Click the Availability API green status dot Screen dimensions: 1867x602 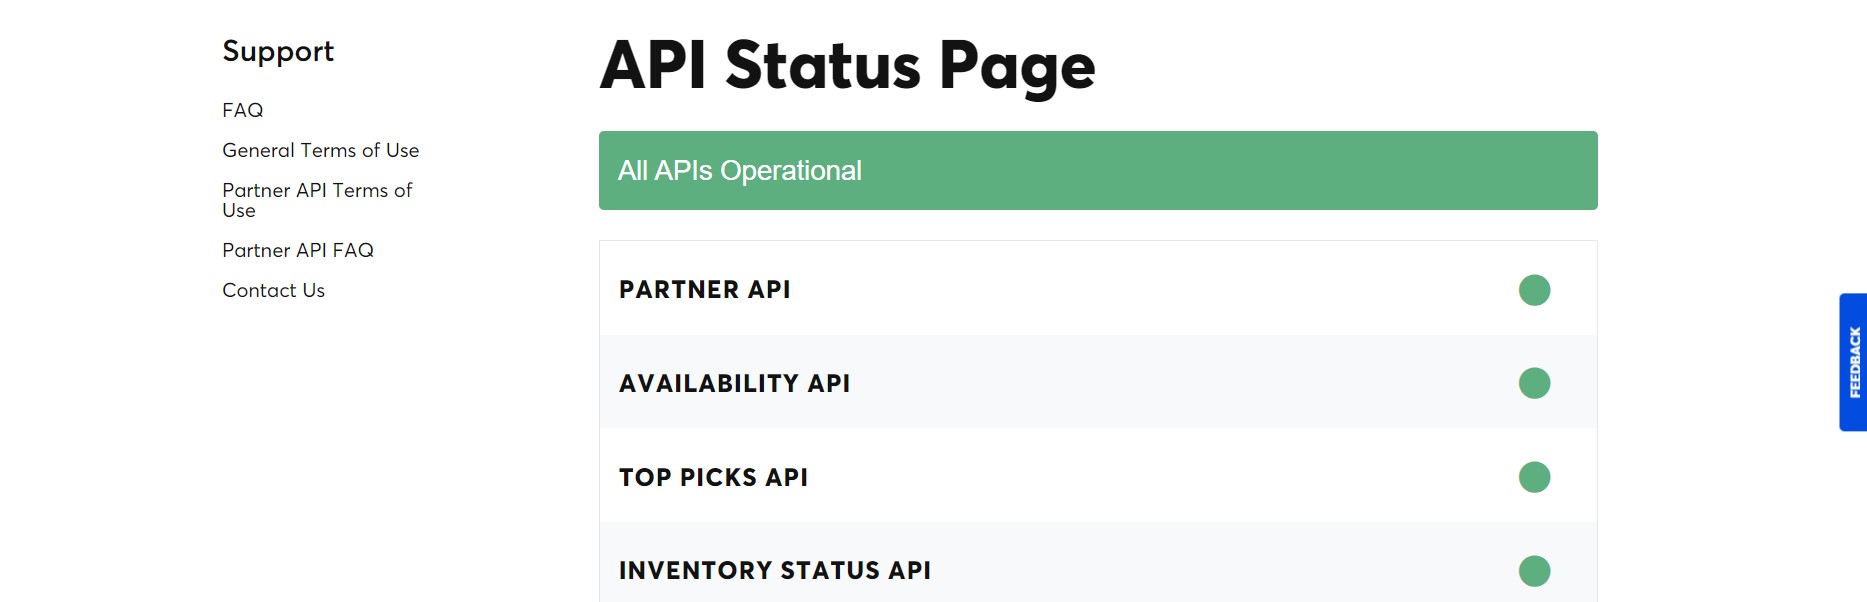(1534, 383)
